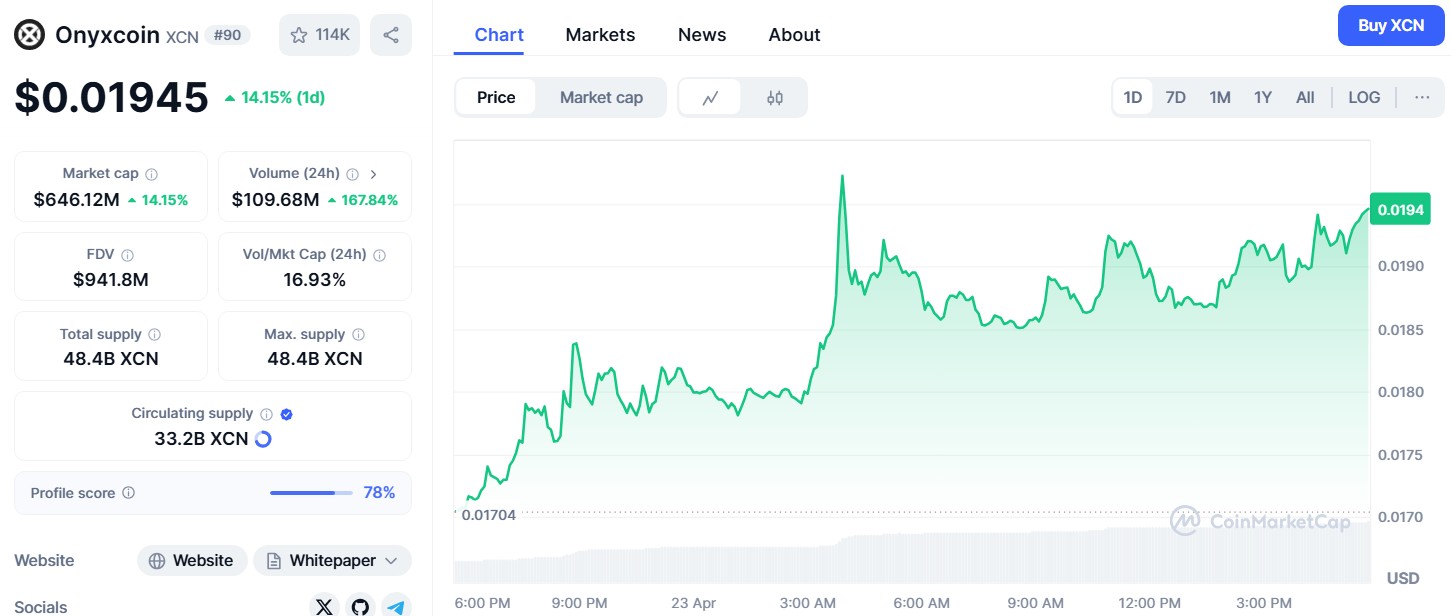Switch to candlestick chart view icon

[x=775, y=98]
